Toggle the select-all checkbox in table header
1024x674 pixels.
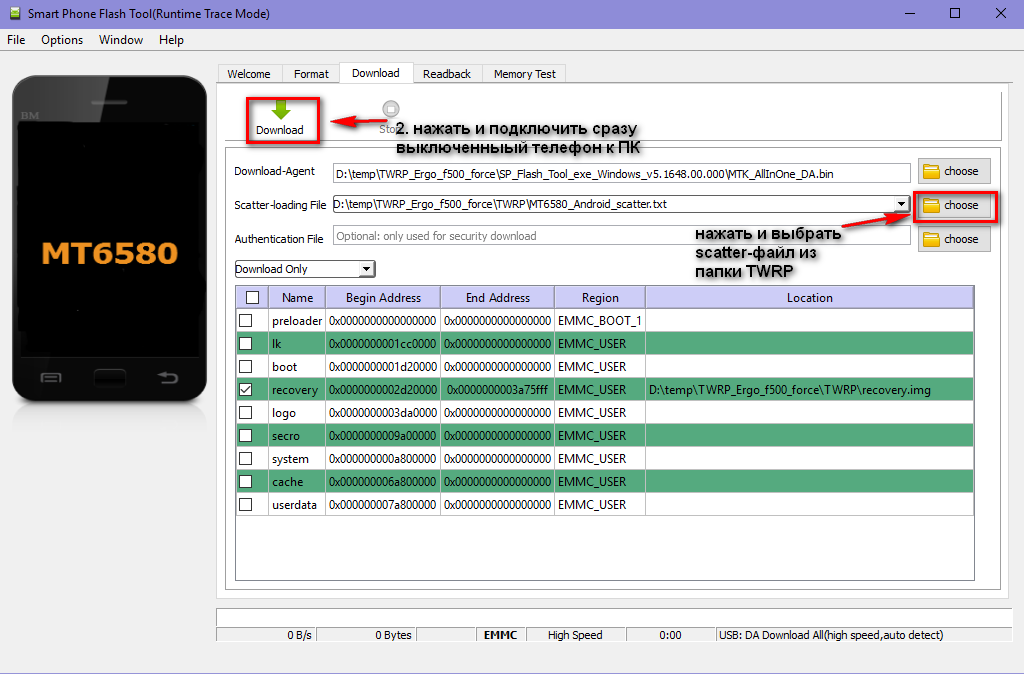point(252,297)
